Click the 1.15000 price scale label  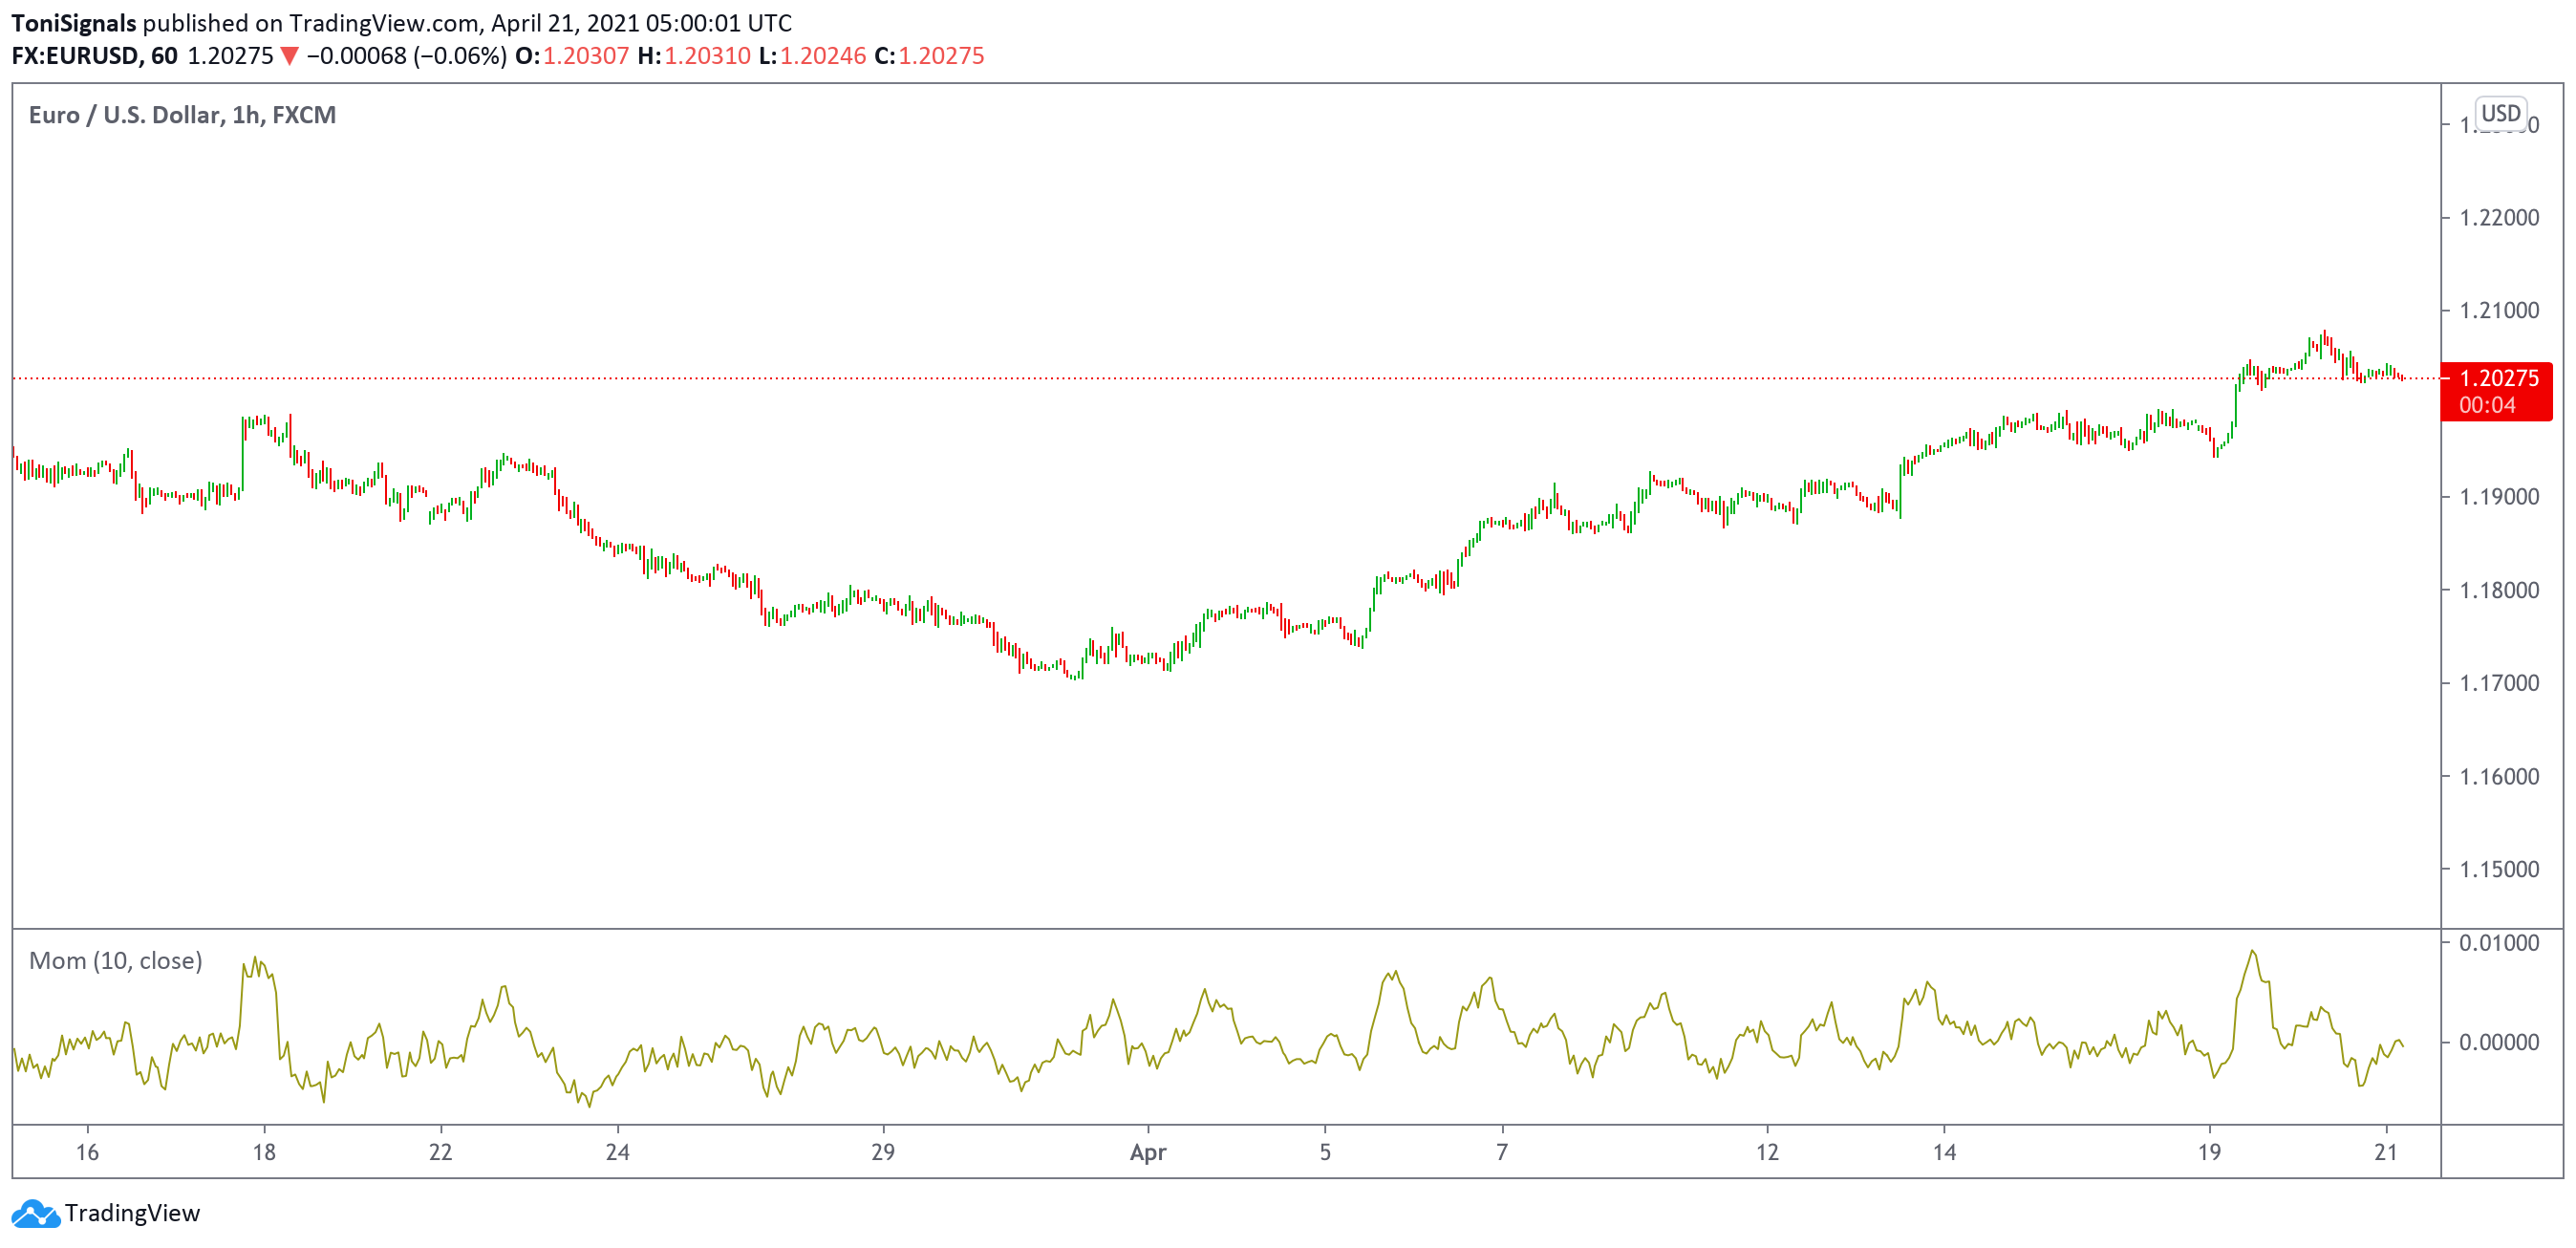[x=2498, y=869]
